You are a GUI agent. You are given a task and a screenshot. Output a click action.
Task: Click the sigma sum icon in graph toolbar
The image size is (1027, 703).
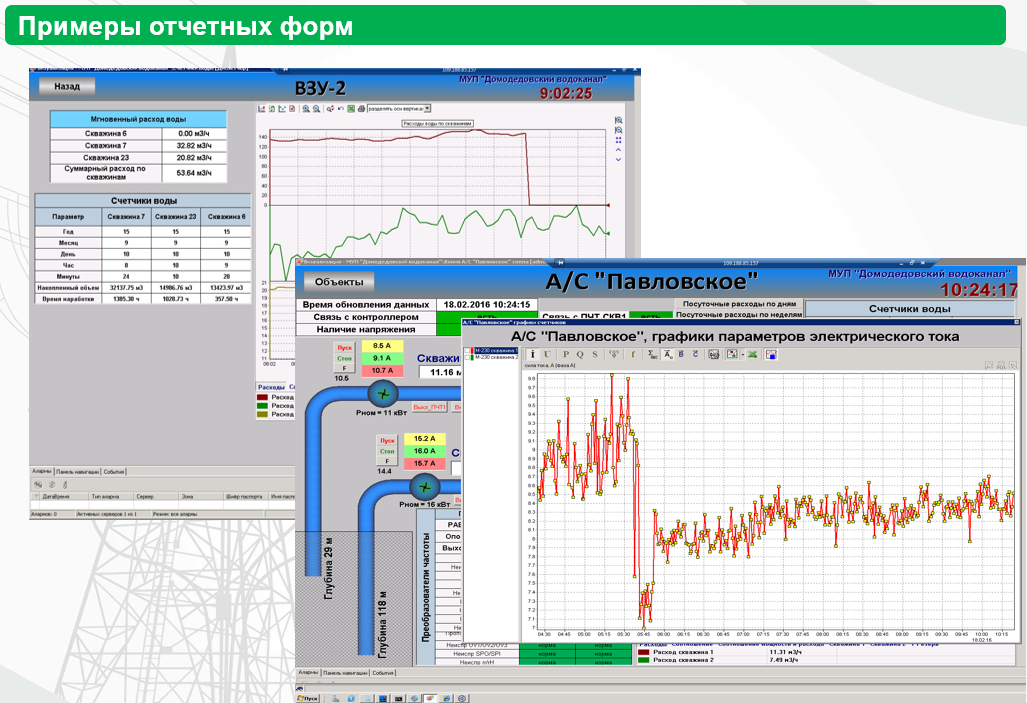[652, 354]
